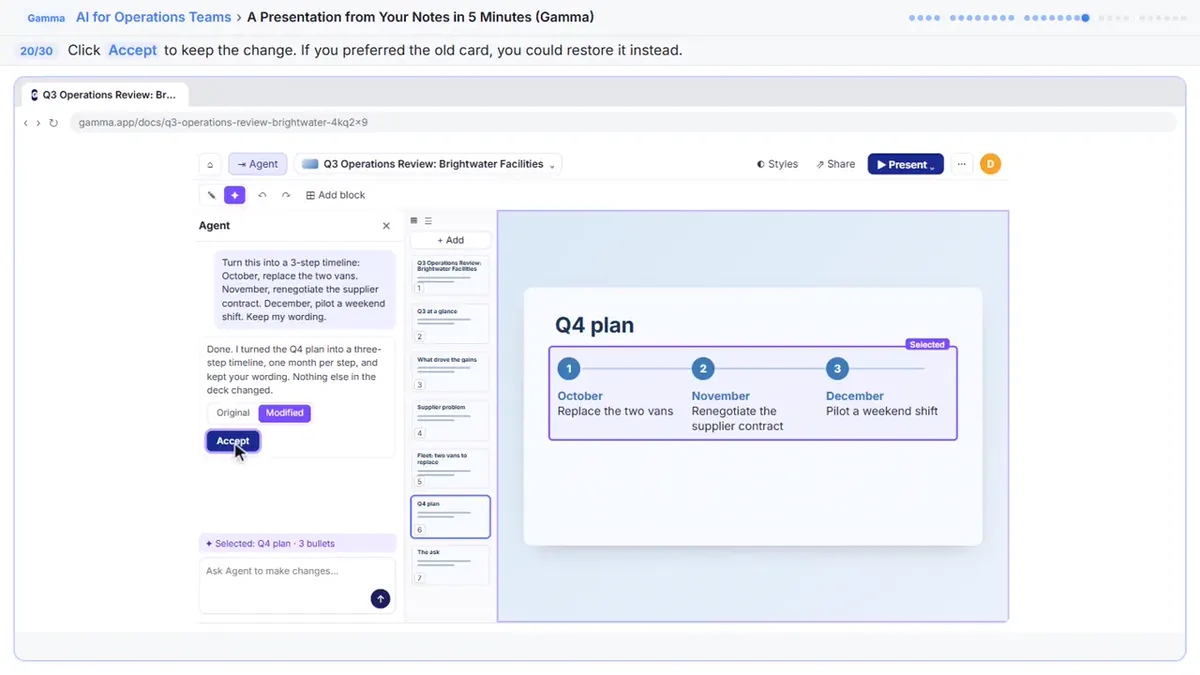Click Renegotiate the supplier contract text

738,419
